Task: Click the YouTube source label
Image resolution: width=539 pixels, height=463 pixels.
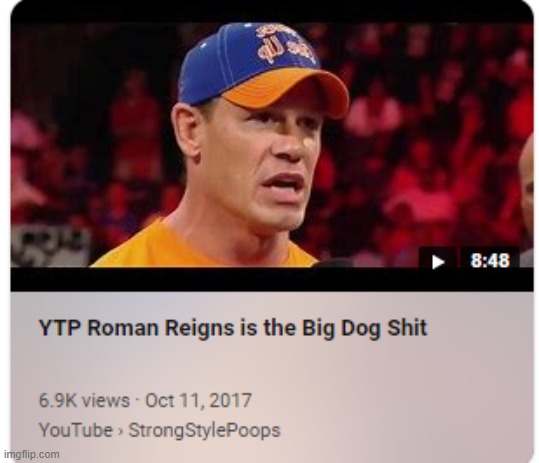Action: [x=76, y=430]
